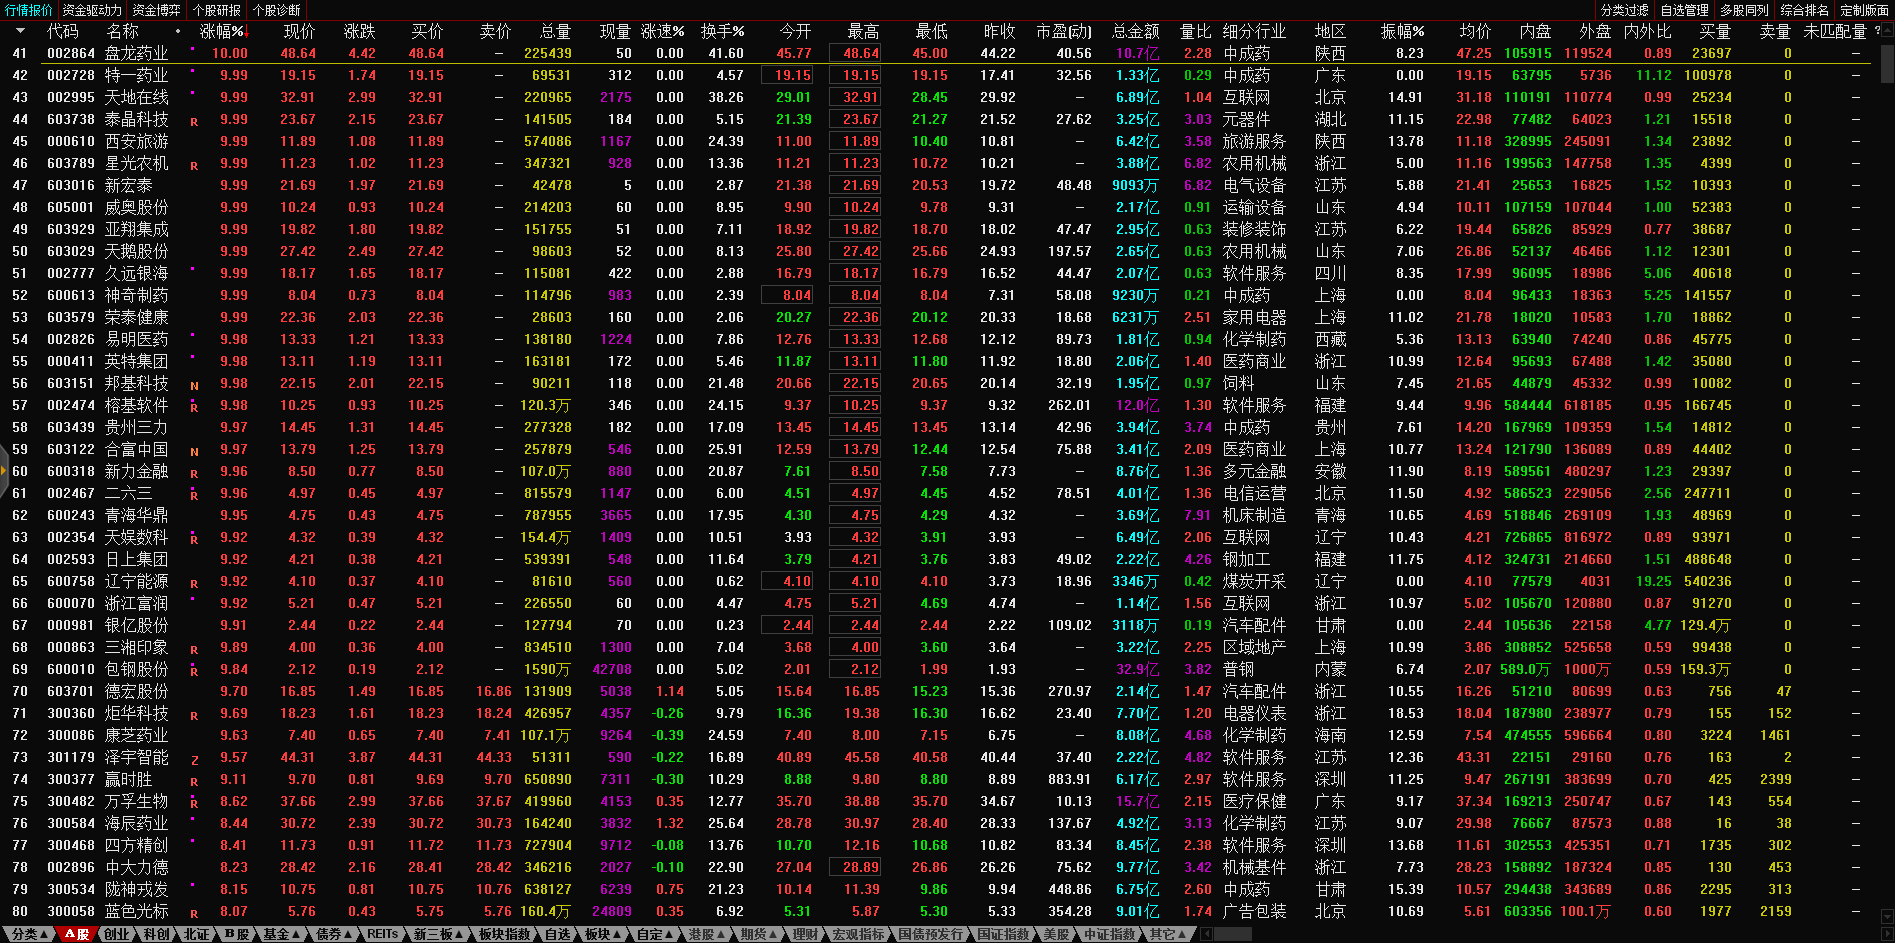Click the Z marker beside 泽宇智能
This screenshot has height=943, width=1895.
[x=194, y=760]
